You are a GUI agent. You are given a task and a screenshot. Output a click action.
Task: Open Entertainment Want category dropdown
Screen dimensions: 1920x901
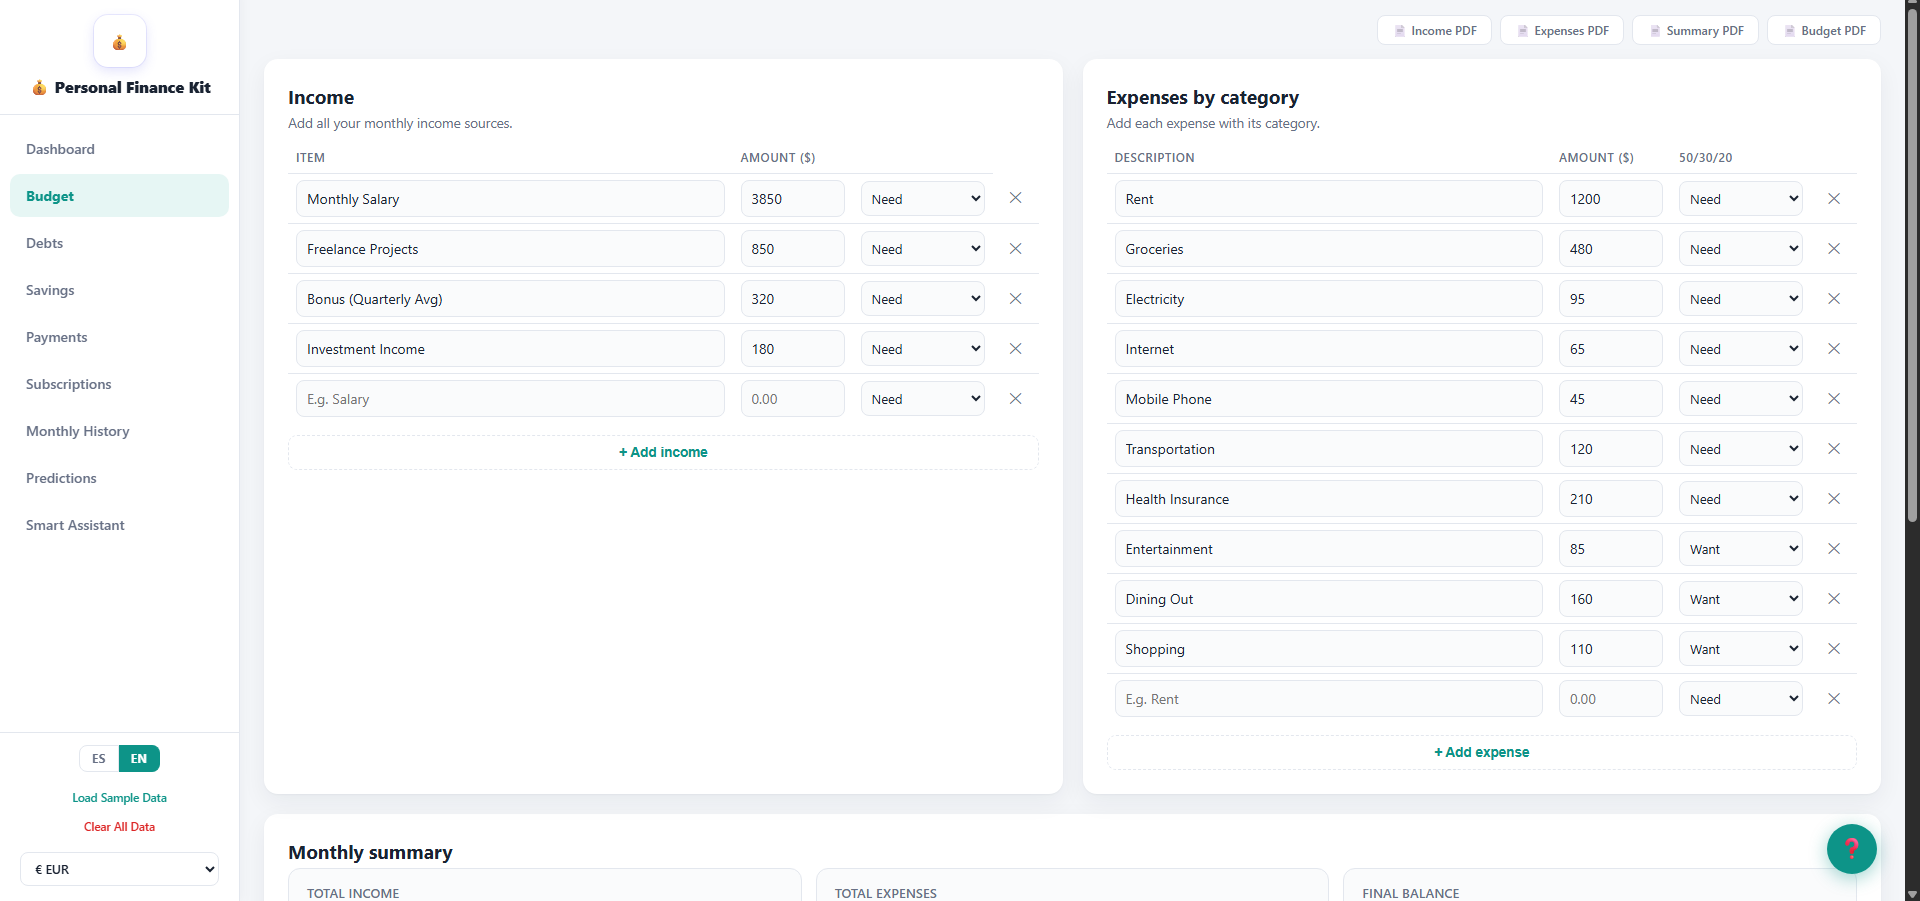(x=1741, y=548)
